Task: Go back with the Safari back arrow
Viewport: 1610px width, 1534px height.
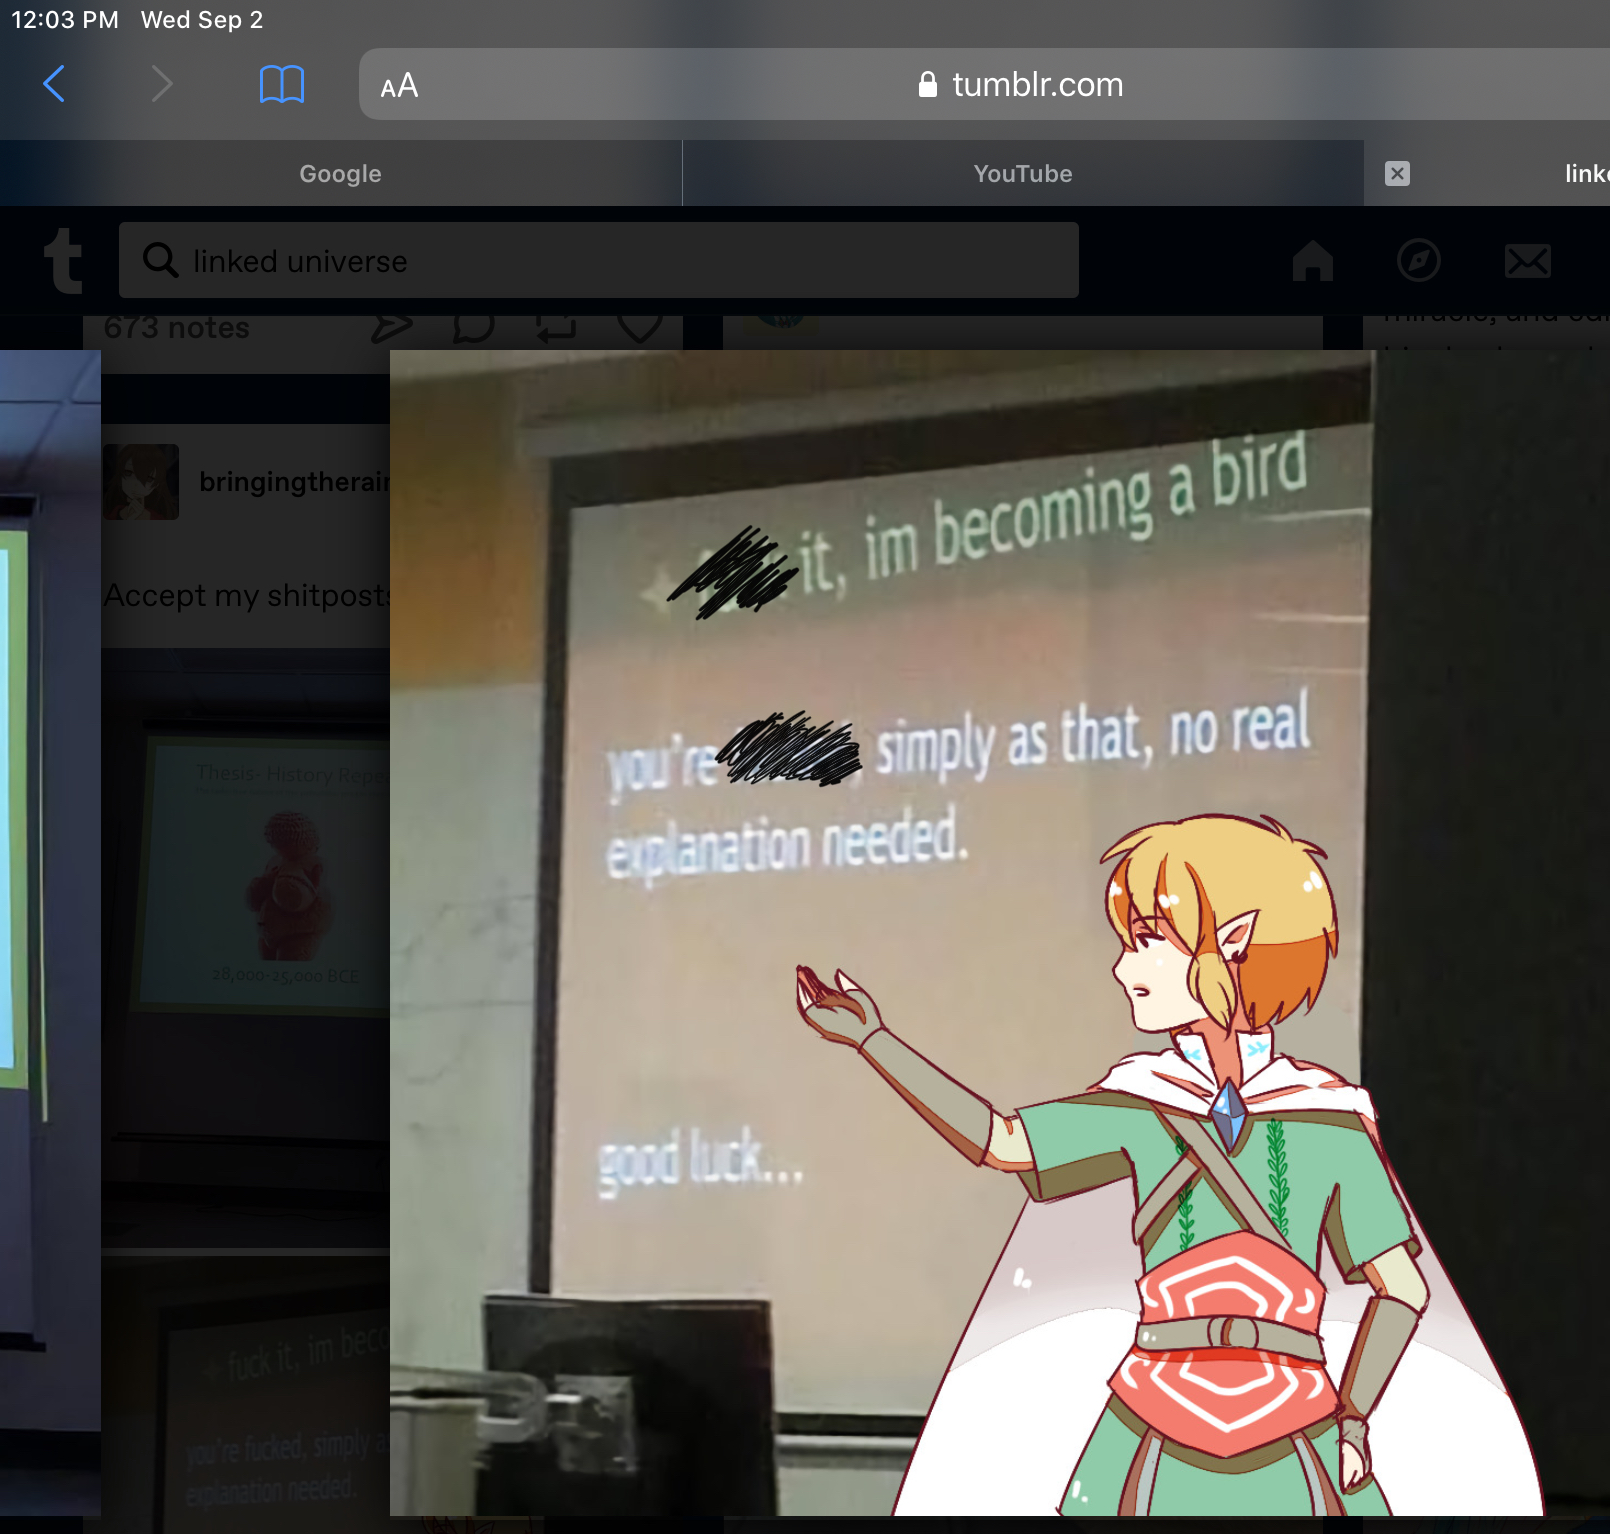Action: tap(55, 84)
